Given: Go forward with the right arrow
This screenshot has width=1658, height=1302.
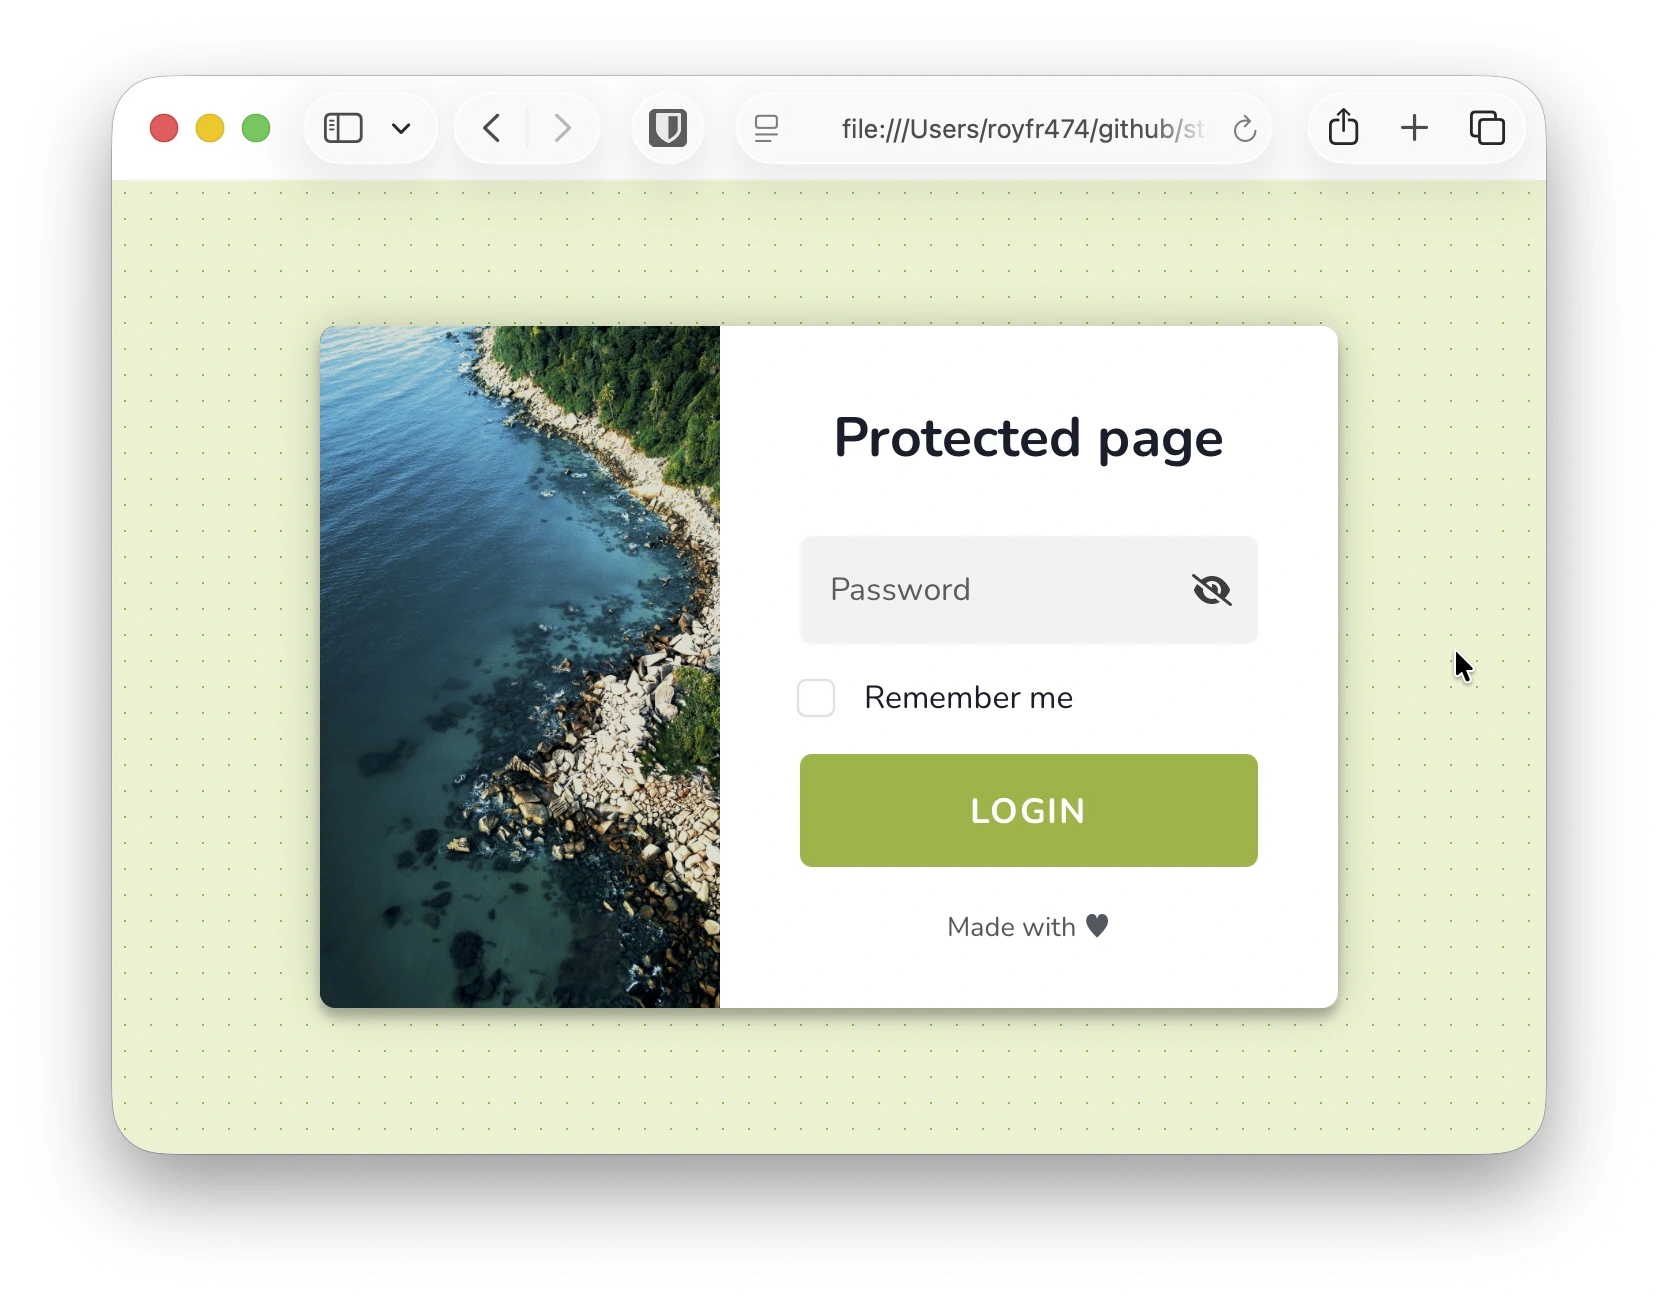Looking at the screenshot, I should pos(563,128).
